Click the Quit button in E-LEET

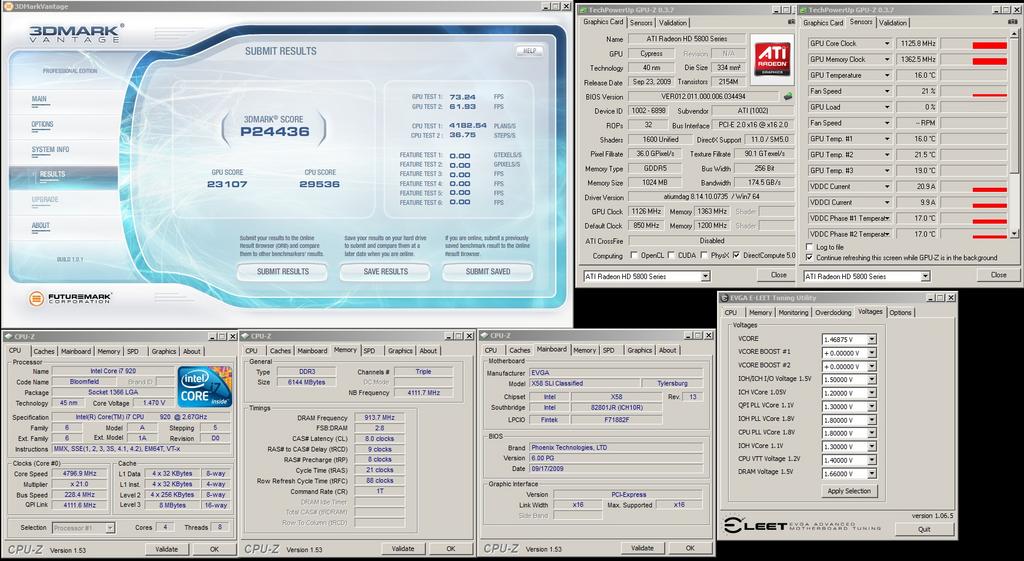pyautogui.click(x=923, y=529)
